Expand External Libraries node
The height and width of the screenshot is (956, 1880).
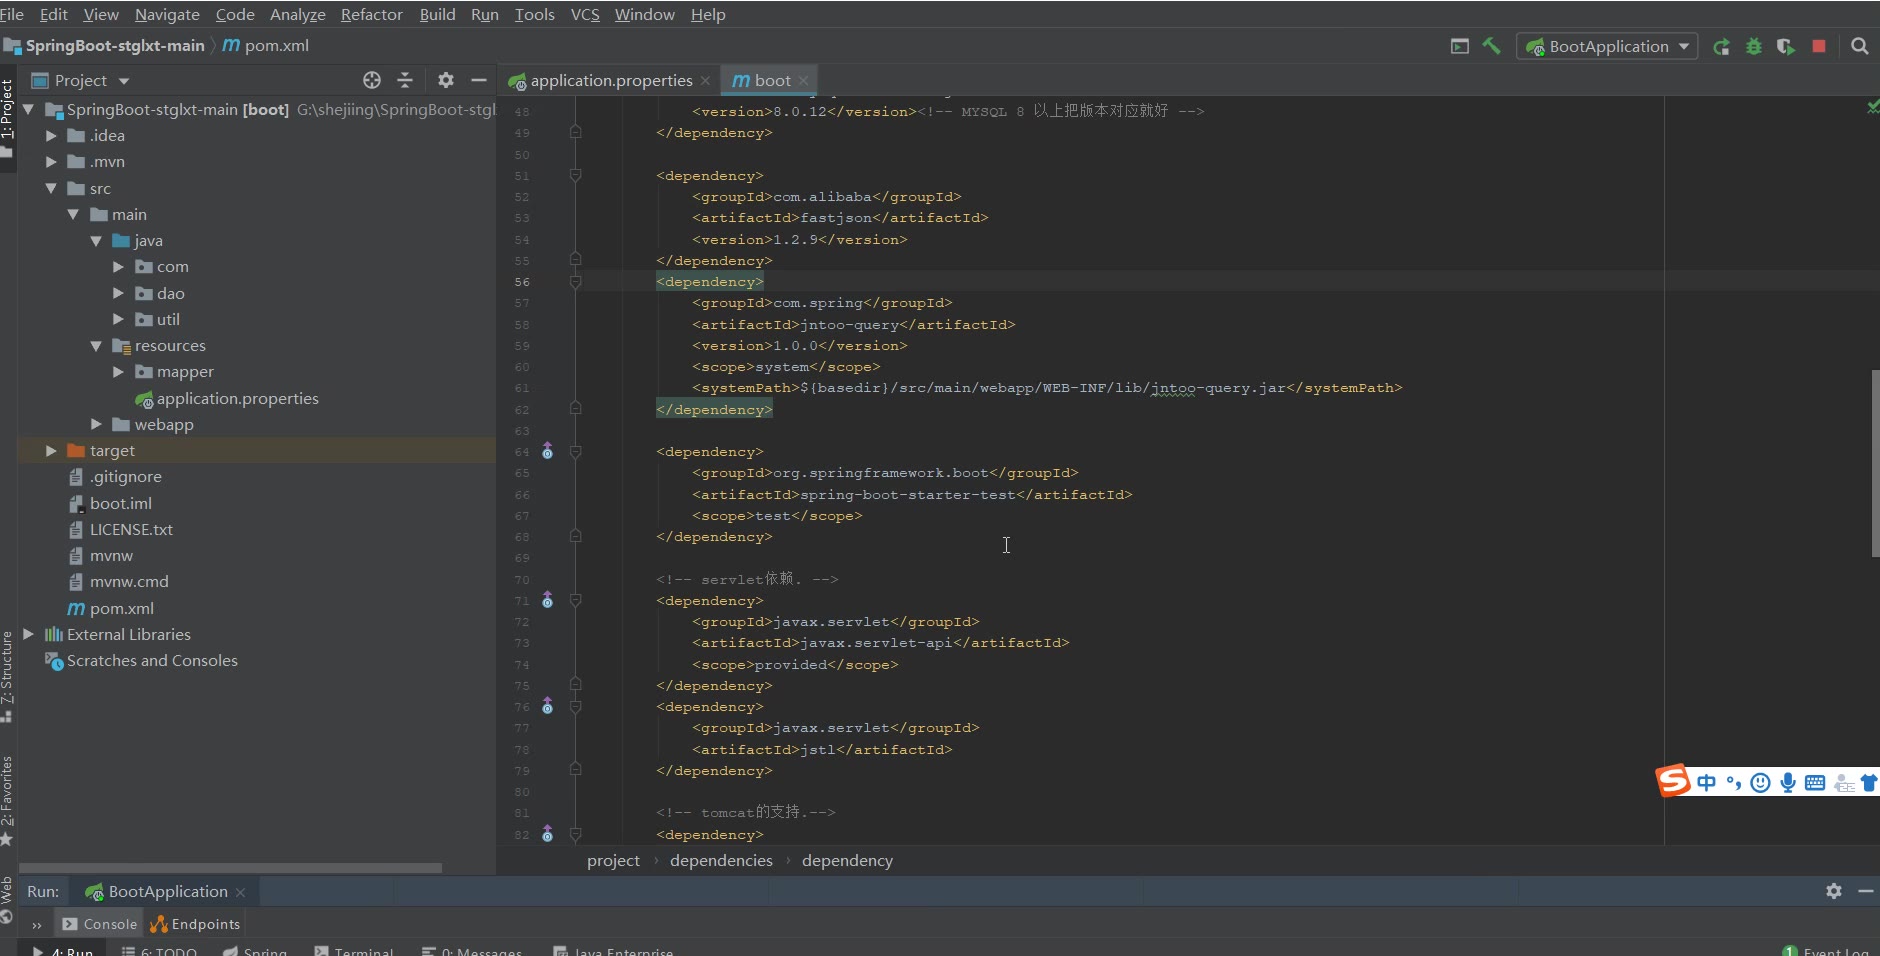tap(29, 634)
